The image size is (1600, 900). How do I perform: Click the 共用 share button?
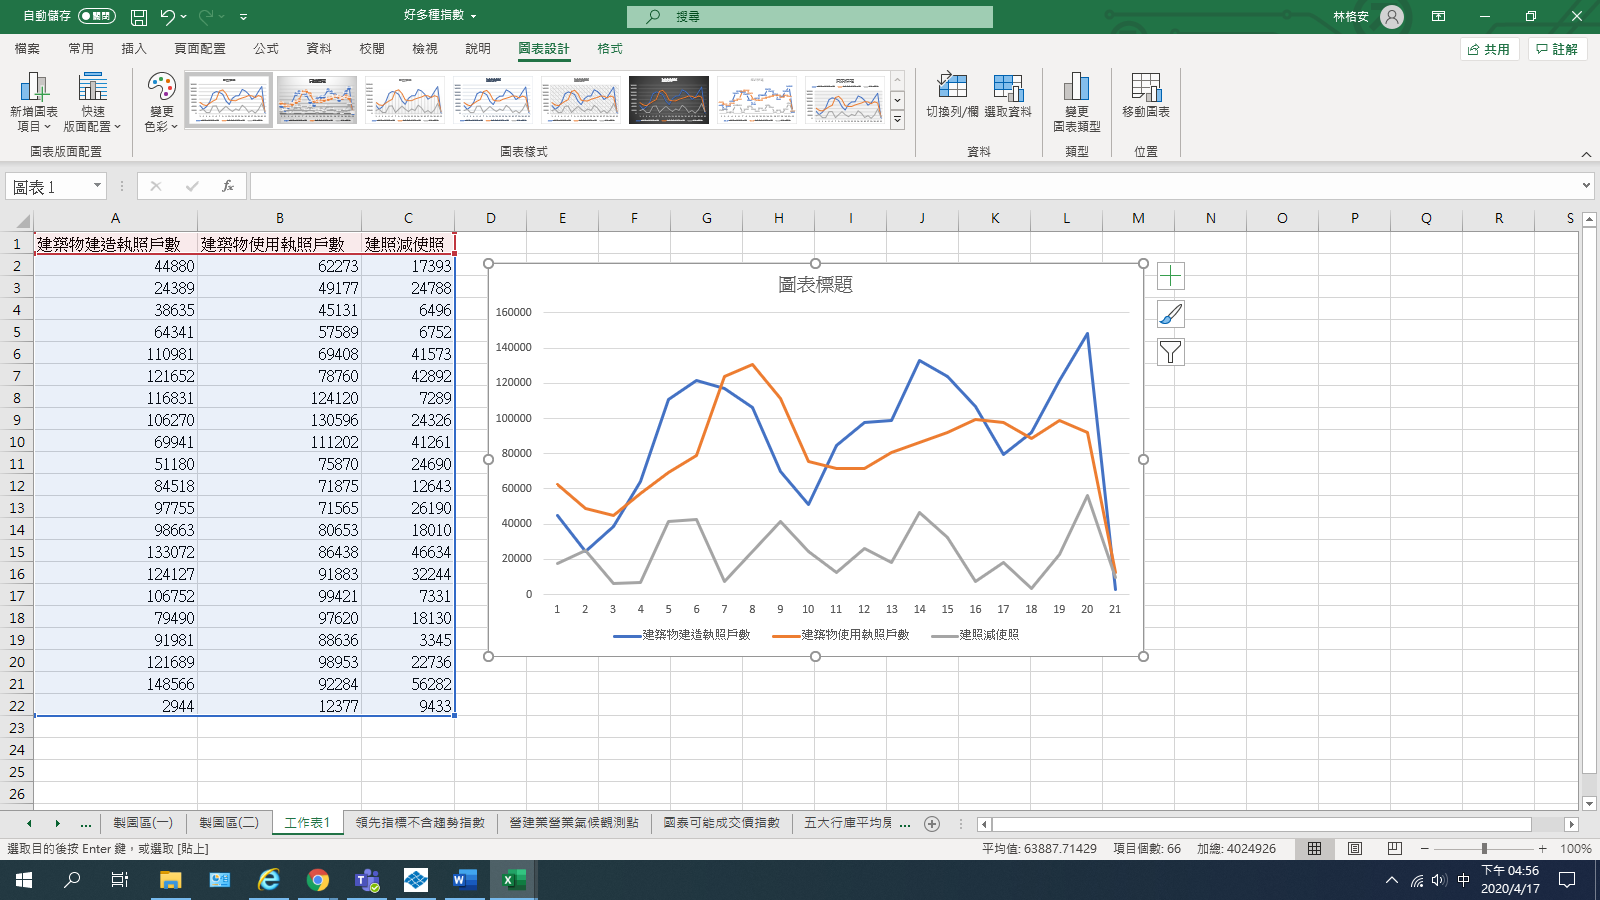pyautogui.click(x=1490, y=49)
